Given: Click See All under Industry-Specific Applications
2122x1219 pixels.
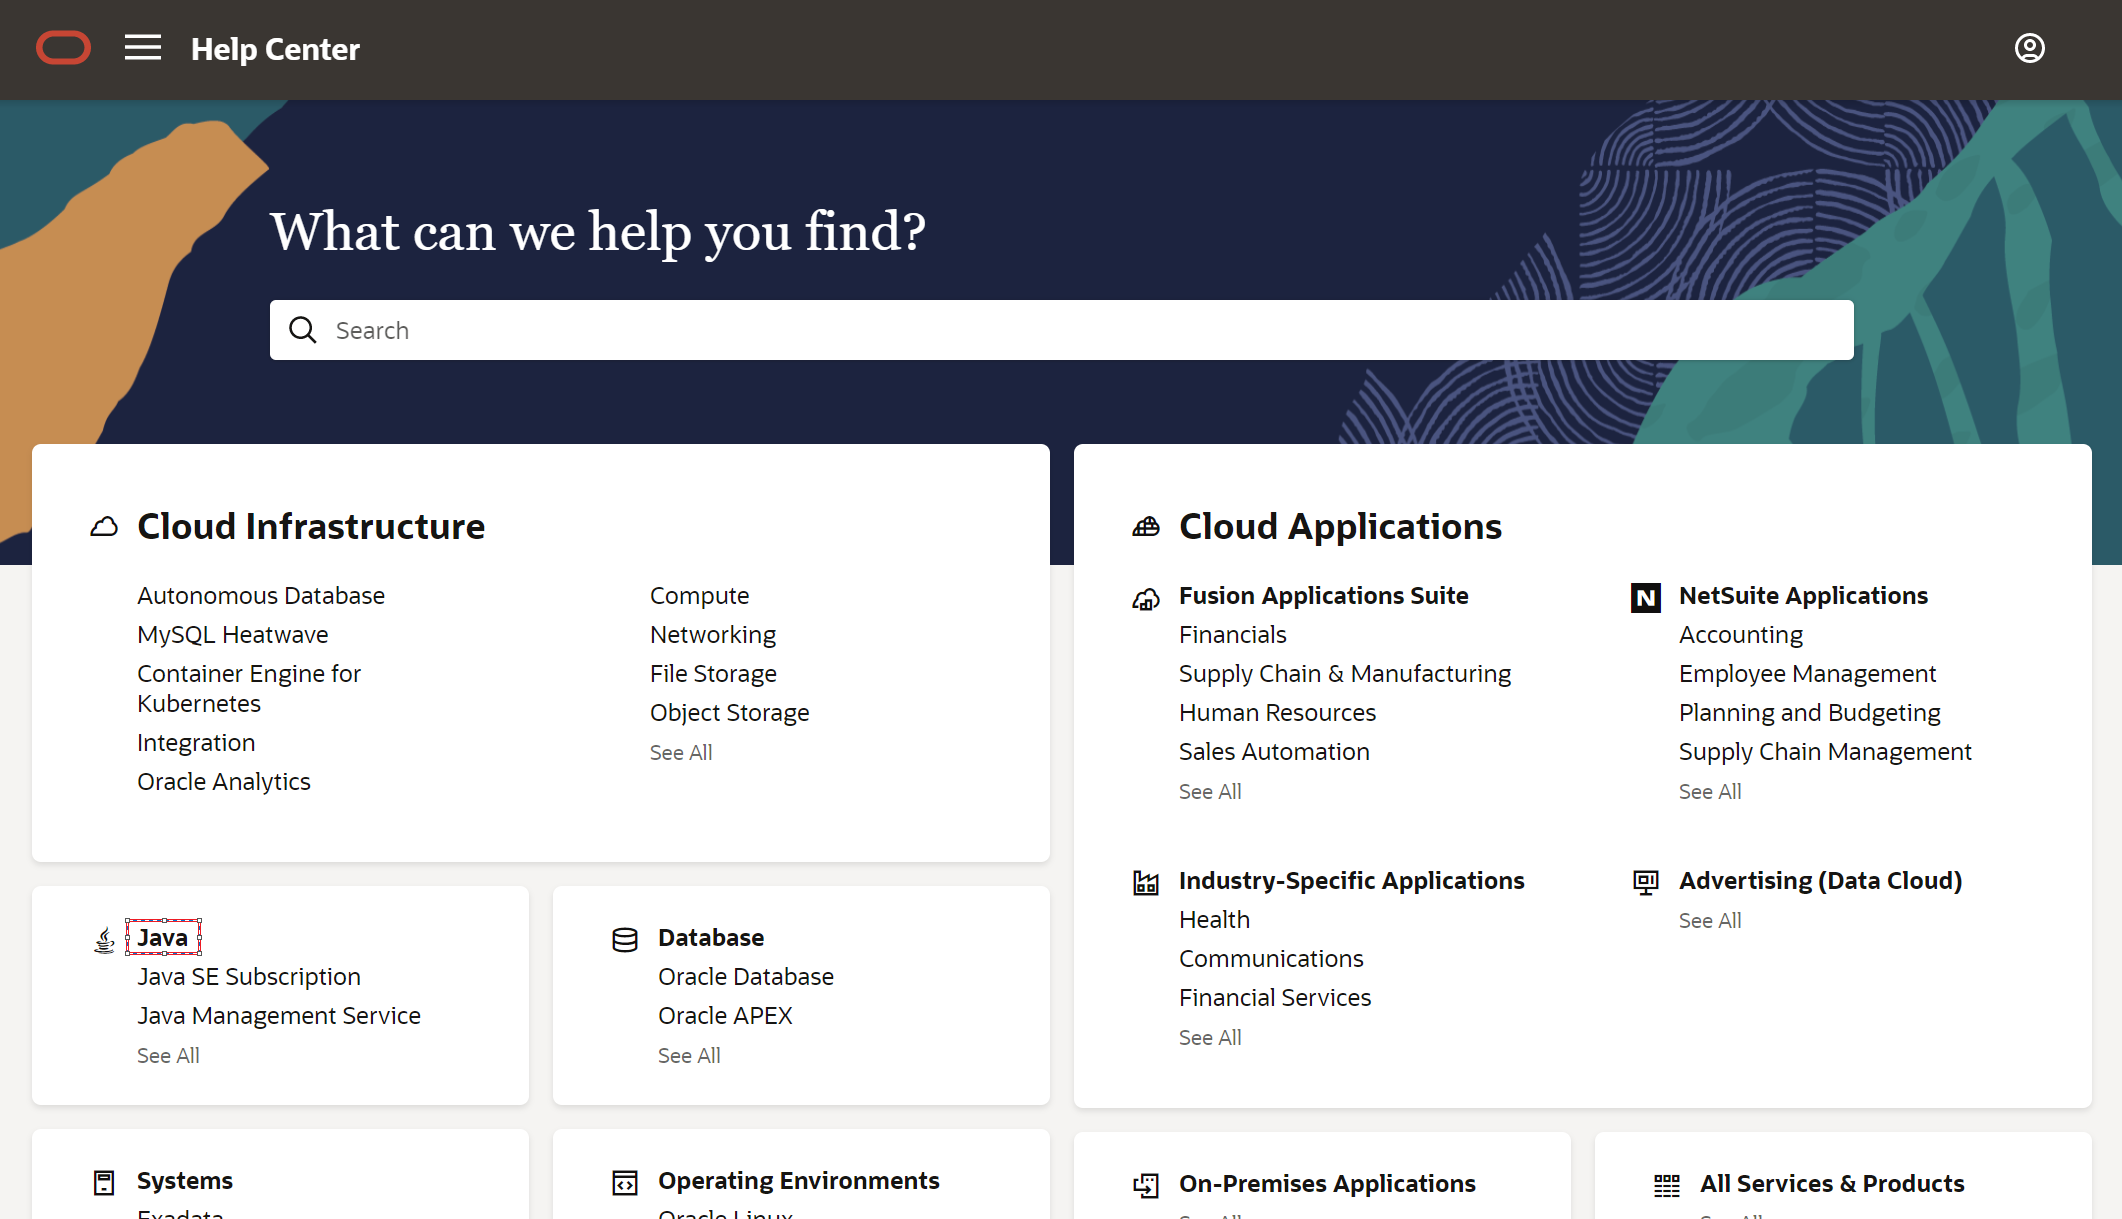Looking at the screenshot, I should coord(1210,1038).
